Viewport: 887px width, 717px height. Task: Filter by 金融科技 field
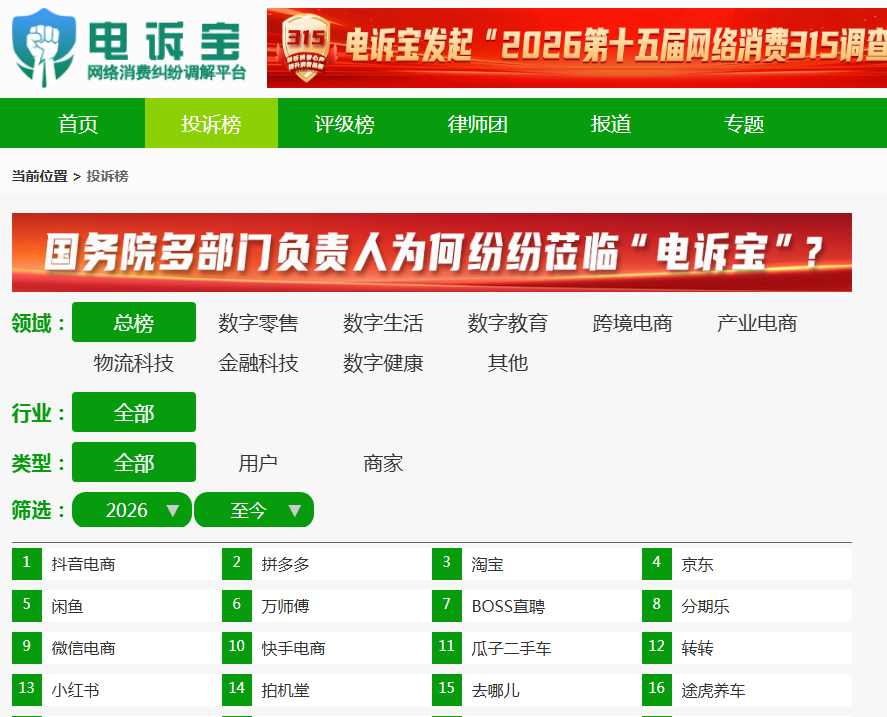point(258,363)
